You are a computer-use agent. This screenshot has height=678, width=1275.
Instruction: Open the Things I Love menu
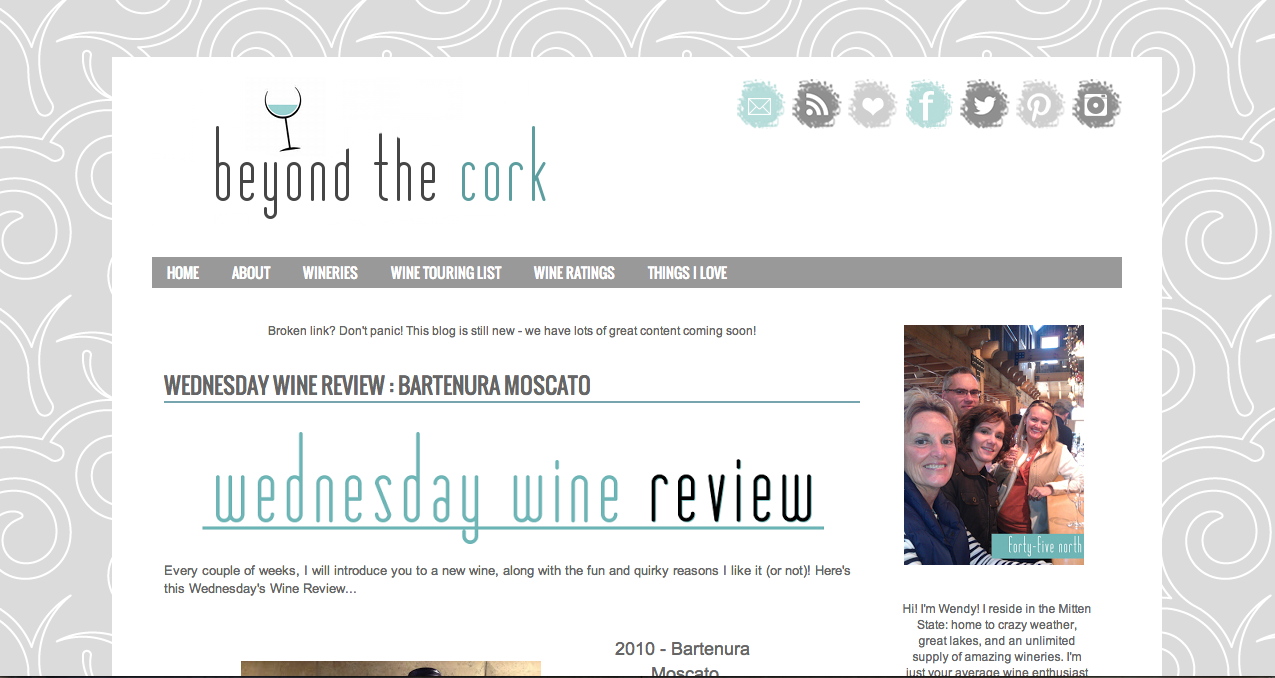pos(687,272)
